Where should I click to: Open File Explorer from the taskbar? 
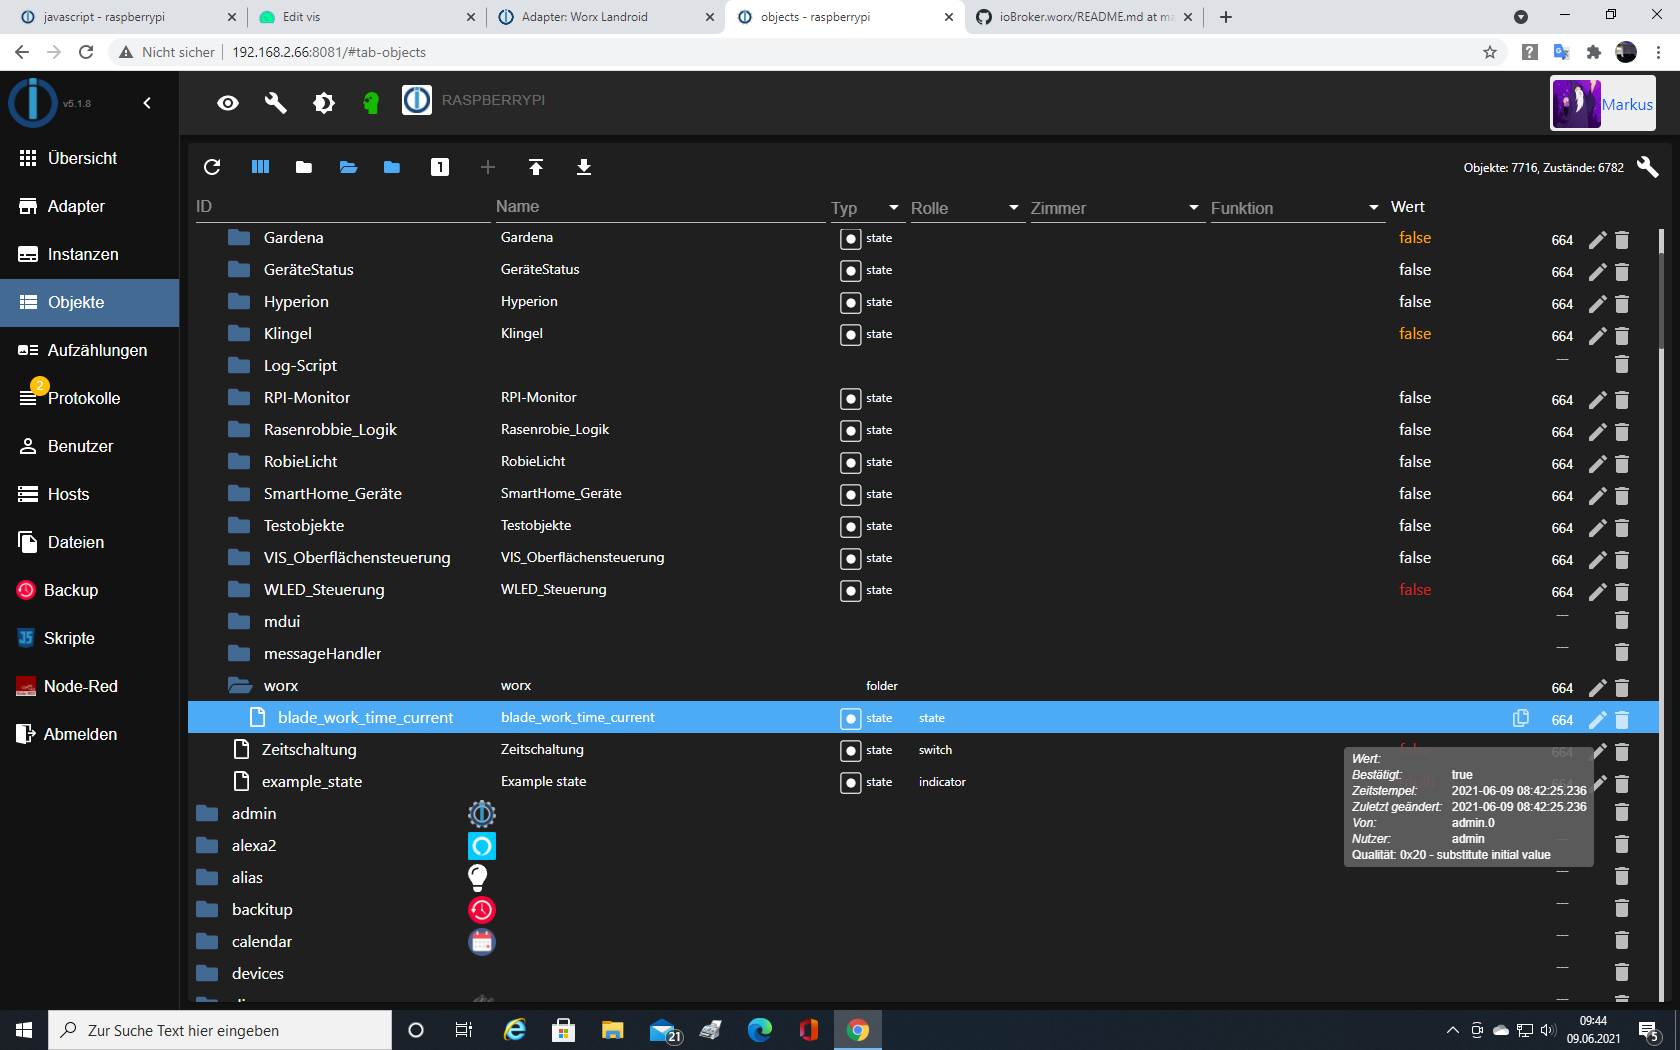pos(612,1030)
